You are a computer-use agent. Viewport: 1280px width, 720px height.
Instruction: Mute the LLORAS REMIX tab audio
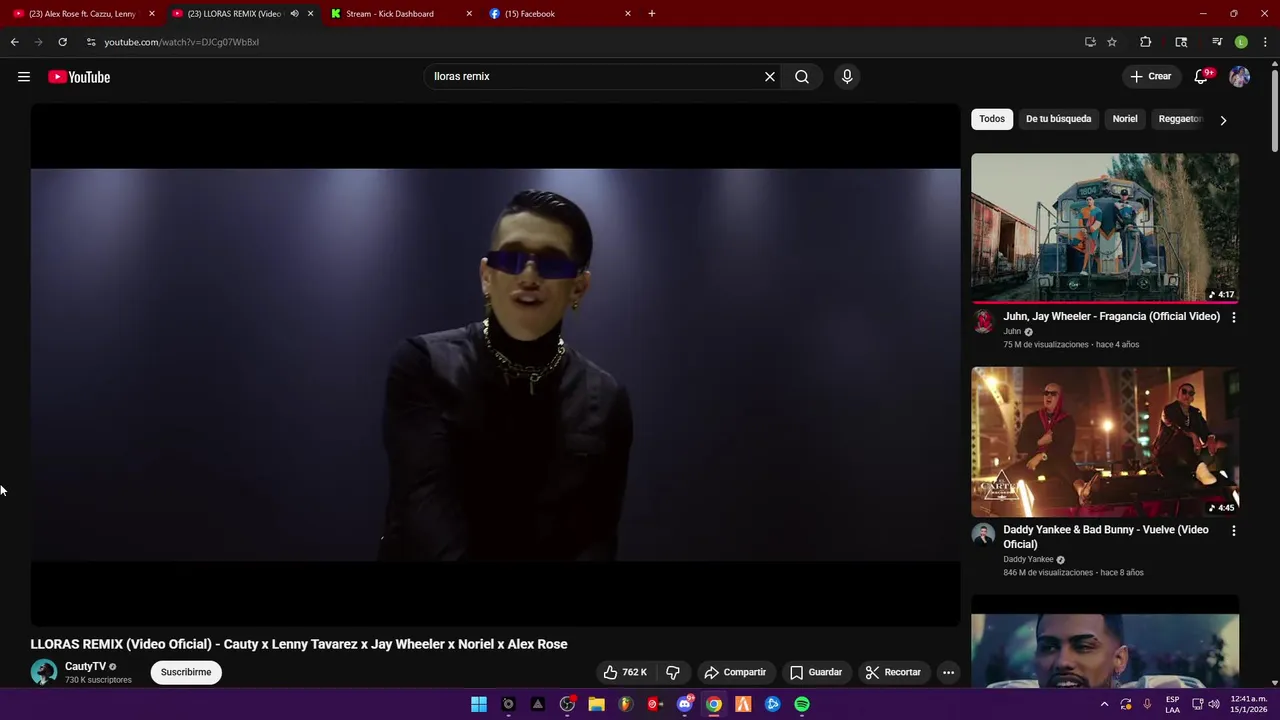tap(294, 14)
